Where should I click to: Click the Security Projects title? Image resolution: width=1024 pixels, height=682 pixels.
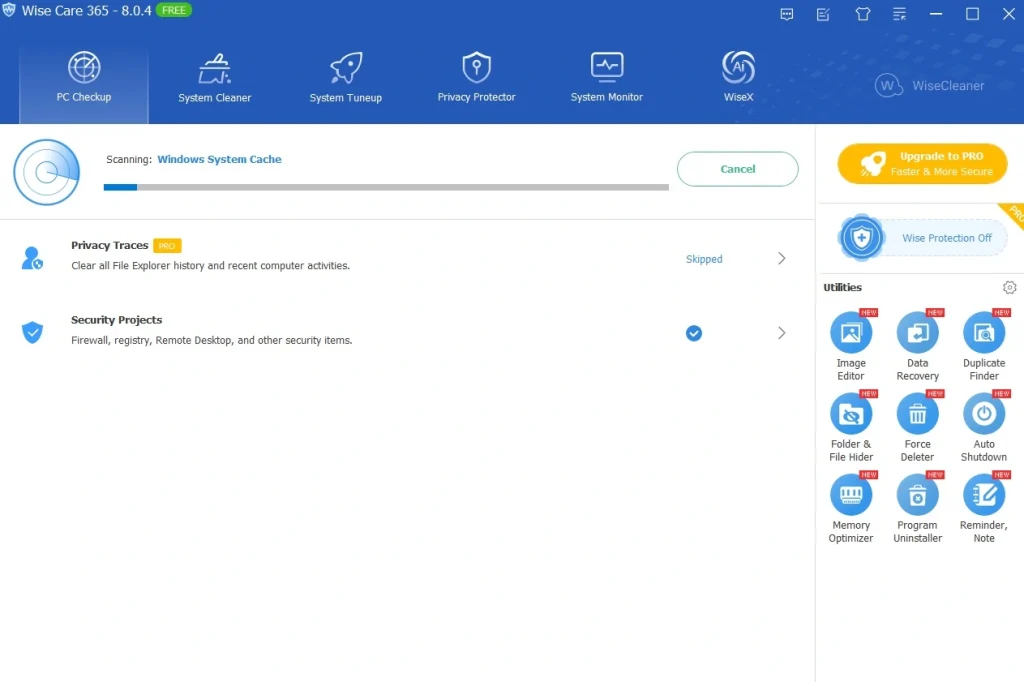[x=116, y=320]
